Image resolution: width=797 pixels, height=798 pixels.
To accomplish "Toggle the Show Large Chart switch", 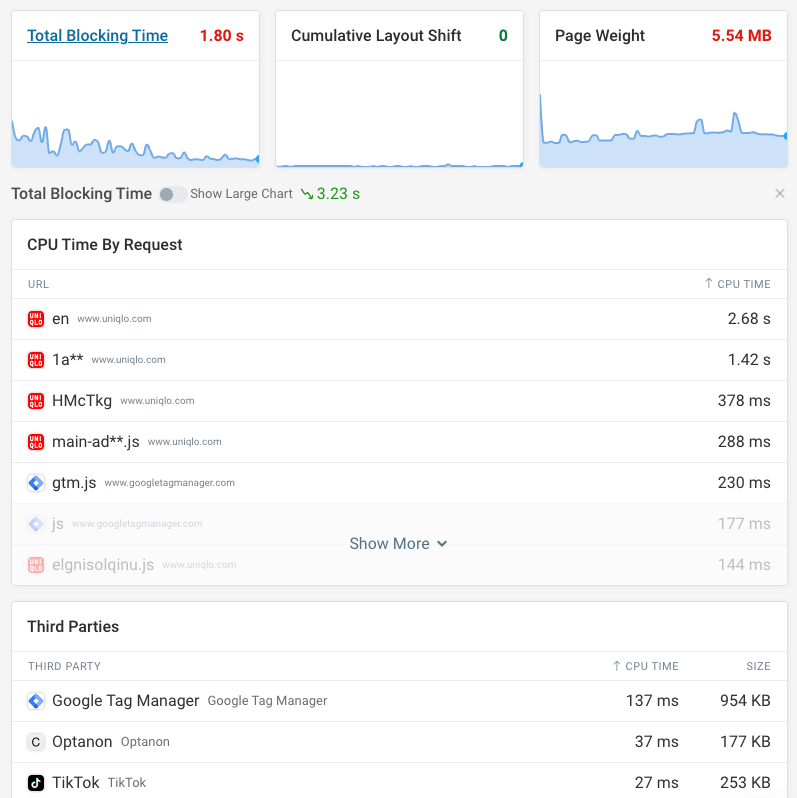I will [x=173, y=194].
